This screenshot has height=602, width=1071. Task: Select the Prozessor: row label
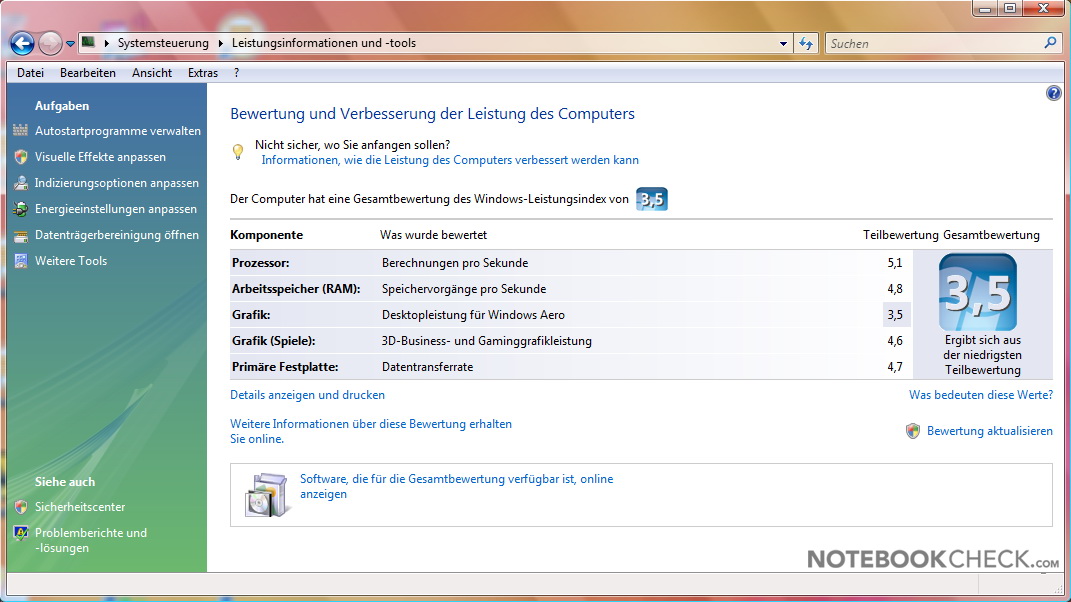click(x=260, y=262)
